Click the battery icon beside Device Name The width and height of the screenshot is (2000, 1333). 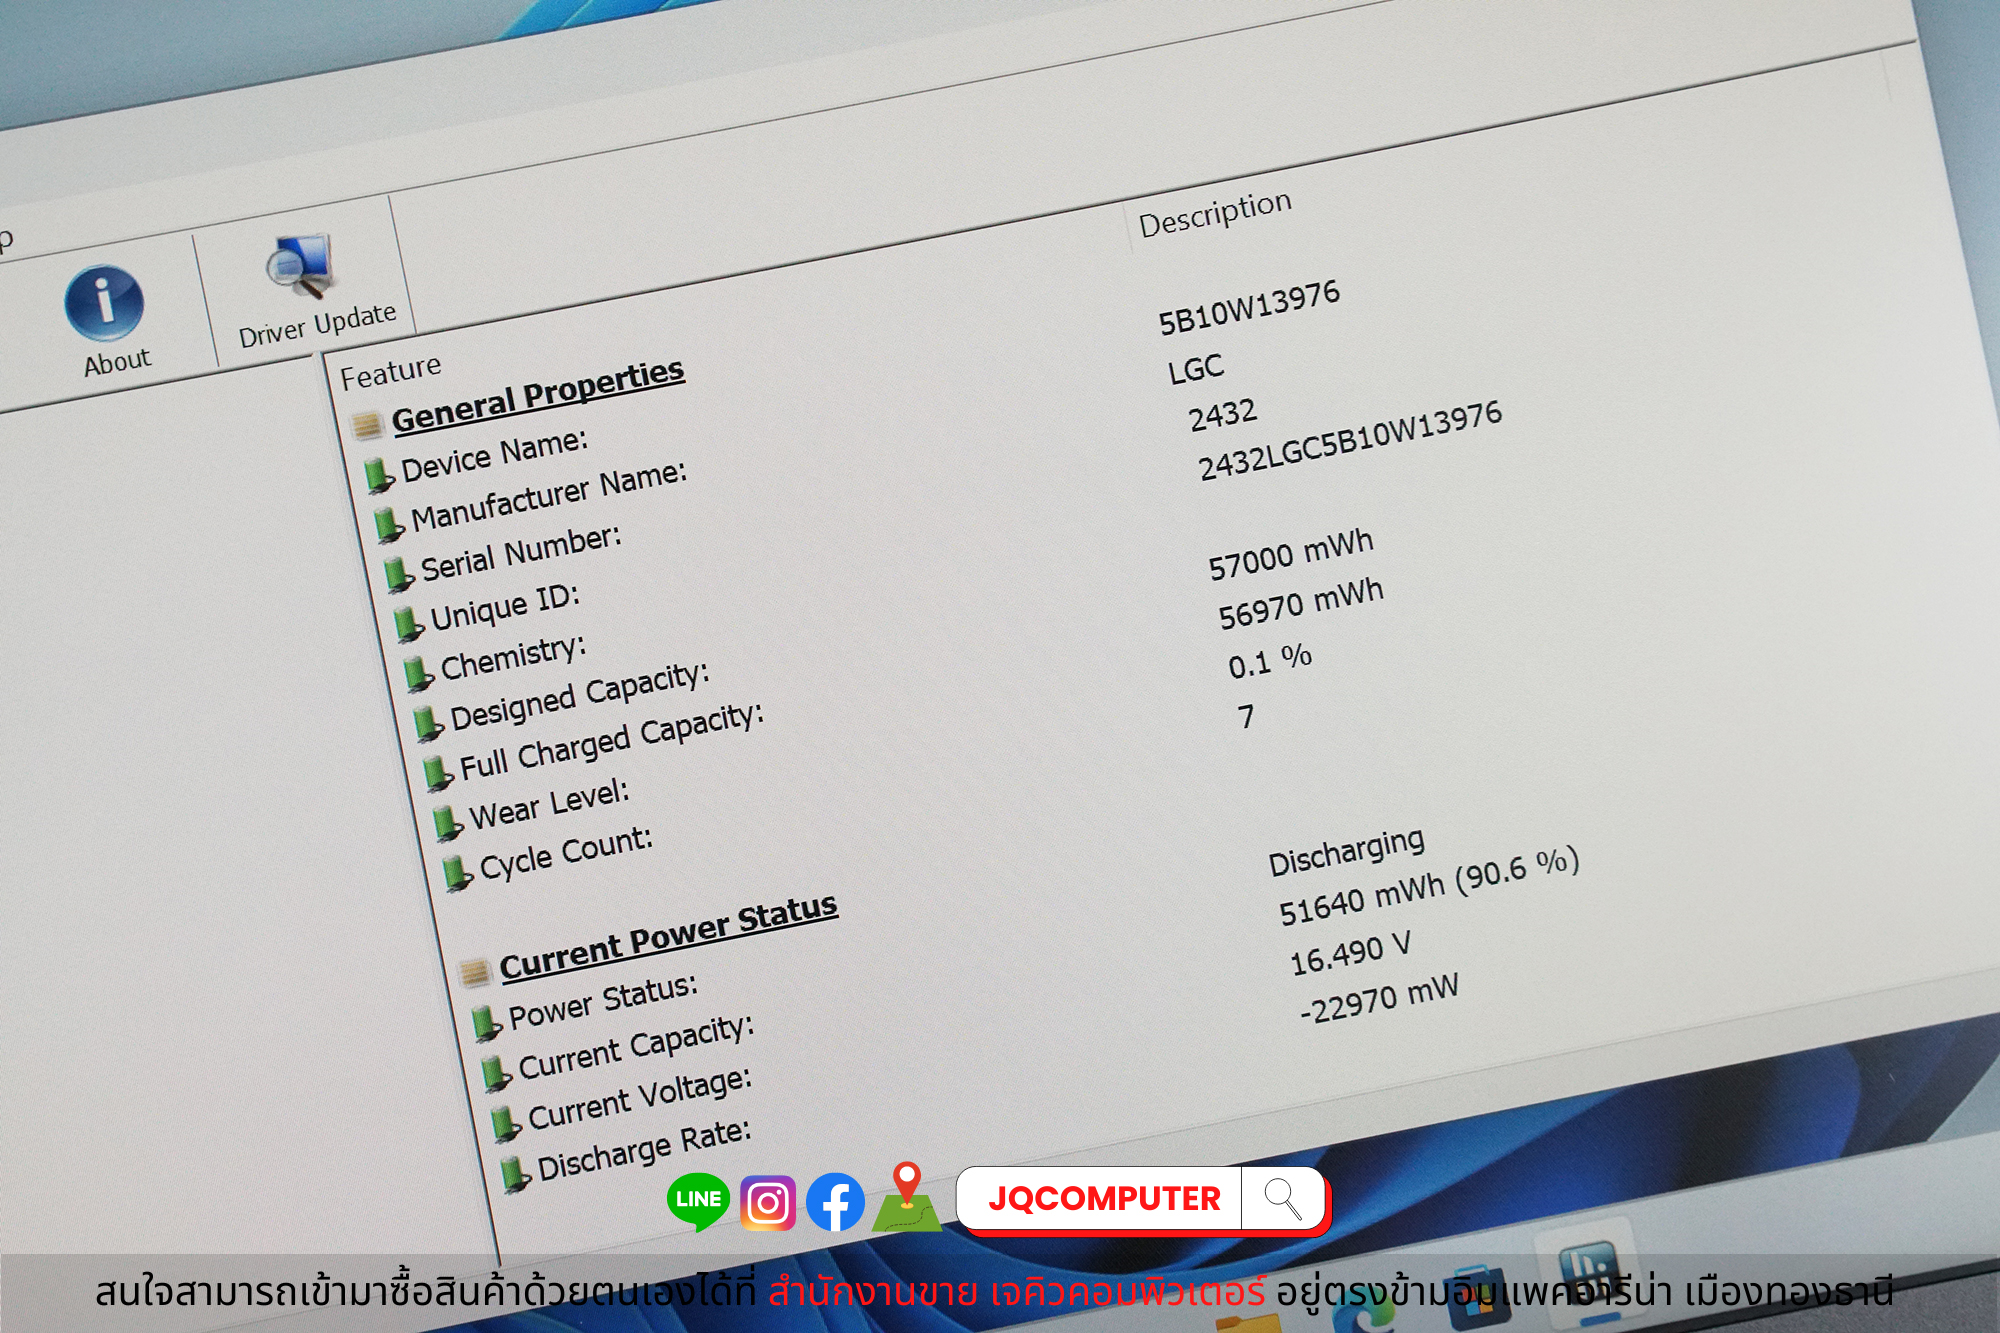(378, 474)
